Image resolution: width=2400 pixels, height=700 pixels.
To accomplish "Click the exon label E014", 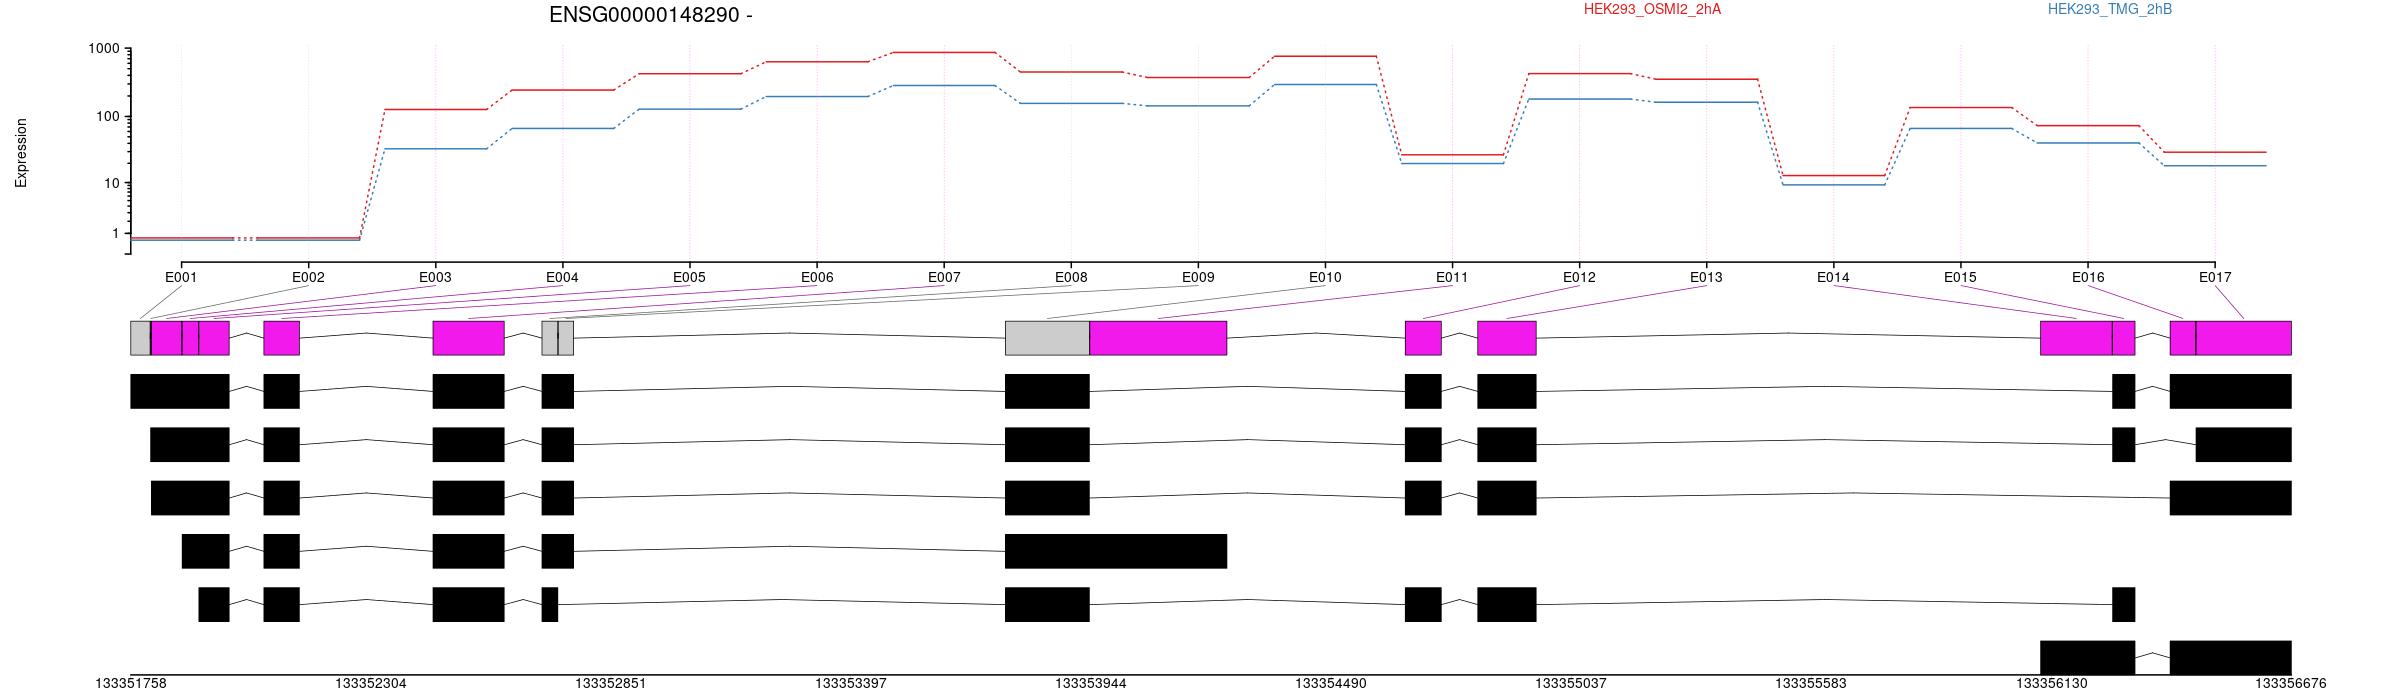I will 1833,277.
